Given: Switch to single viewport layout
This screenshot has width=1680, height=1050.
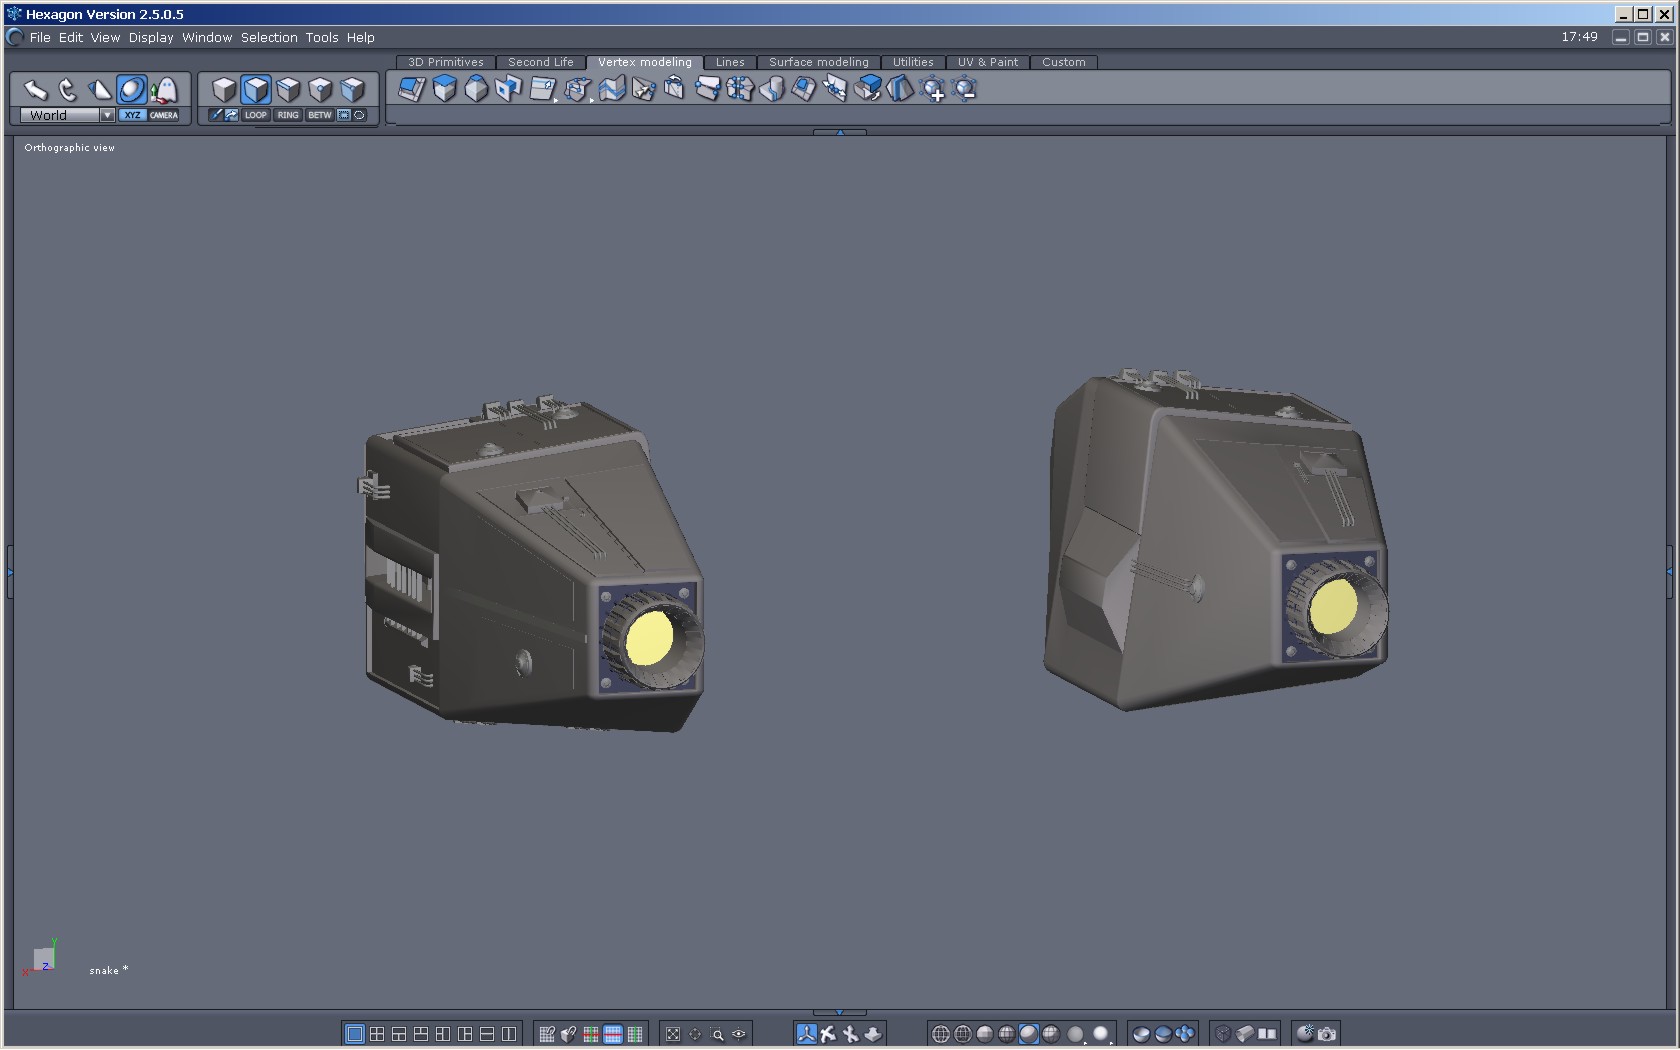Looking at the screenshot, I should (x=354, y=1034).
